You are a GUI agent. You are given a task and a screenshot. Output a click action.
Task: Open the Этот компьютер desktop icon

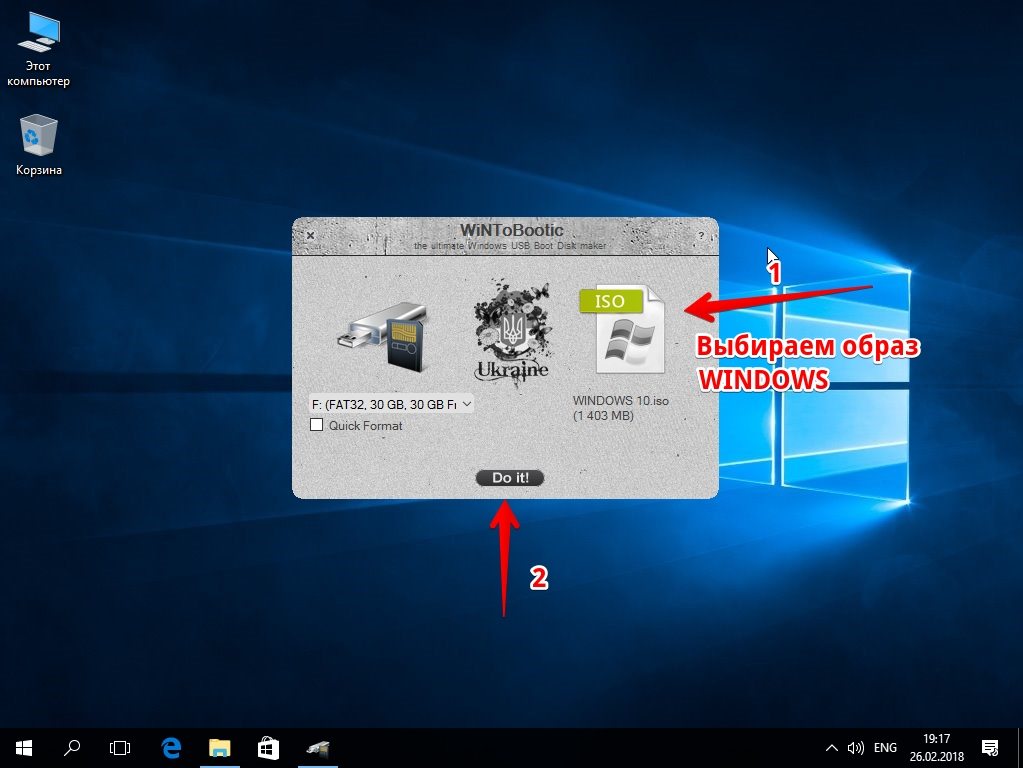pos(38,50)
